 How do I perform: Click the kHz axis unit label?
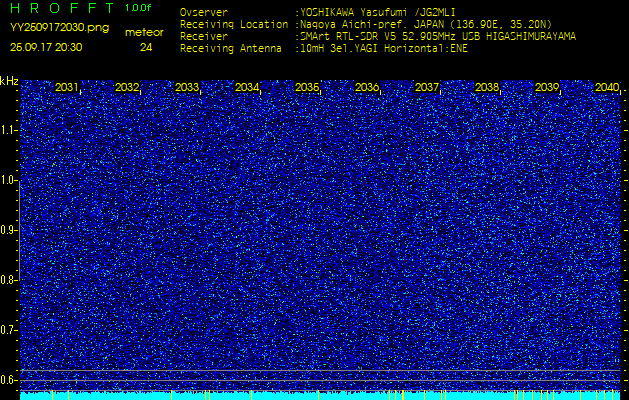coord(9,81)
